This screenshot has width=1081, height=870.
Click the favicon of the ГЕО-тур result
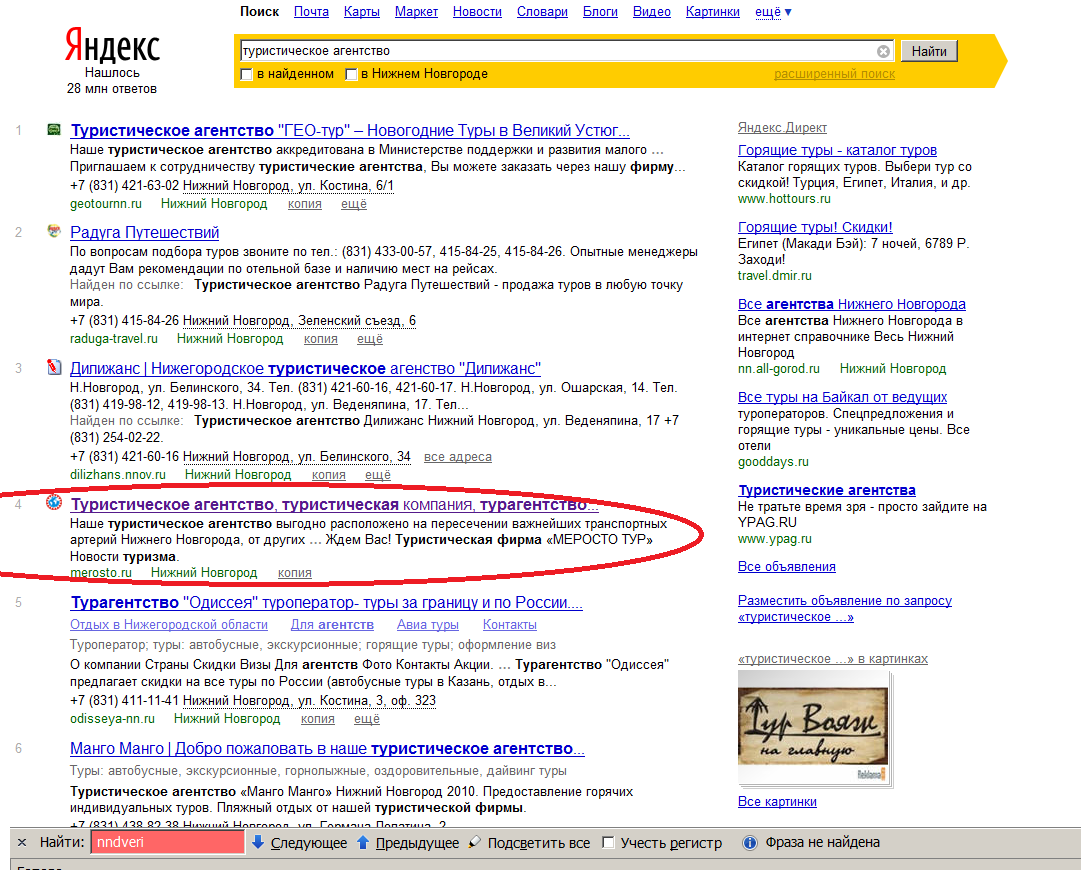(54, 130)
